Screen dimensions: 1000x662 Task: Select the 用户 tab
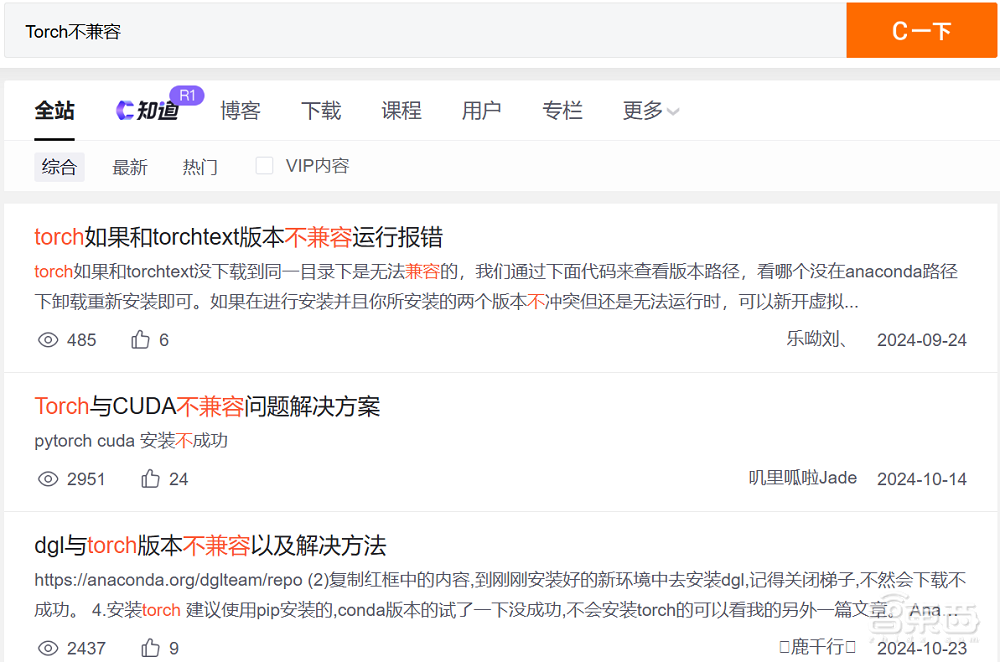point(482,111)
